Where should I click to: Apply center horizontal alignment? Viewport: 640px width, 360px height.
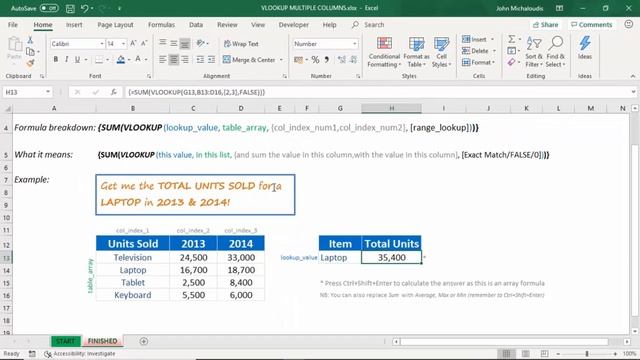click(173, 60)
